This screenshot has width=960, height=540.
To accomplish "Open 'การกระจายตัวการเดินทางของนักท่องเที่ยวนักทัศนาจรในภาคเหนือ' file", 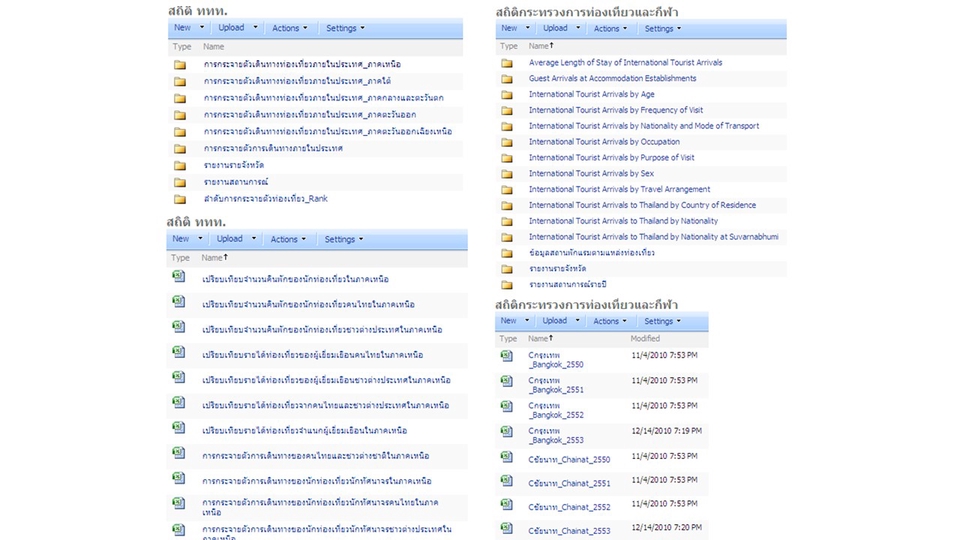I will point(317,481).
